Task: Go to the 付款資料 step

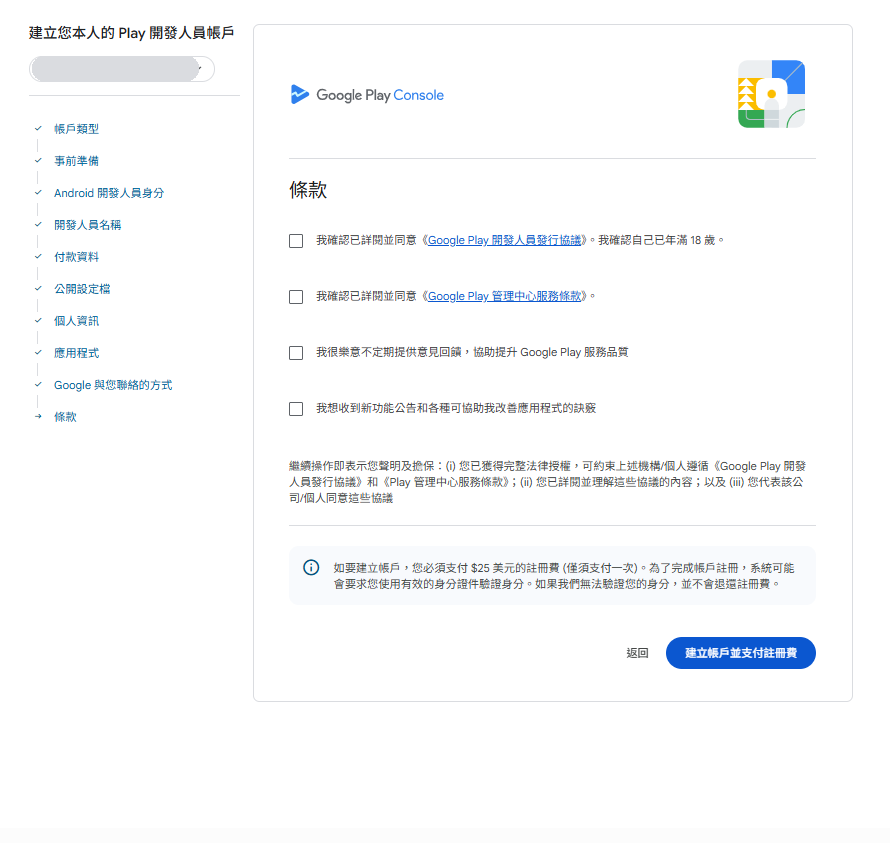Action: [76, 257]
